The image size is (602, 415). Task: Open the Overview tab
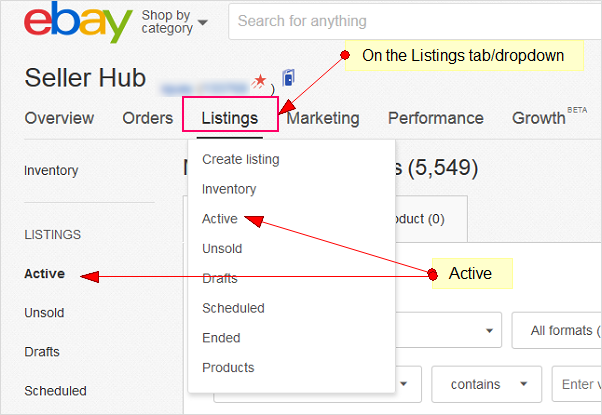(x=59, y=118)
